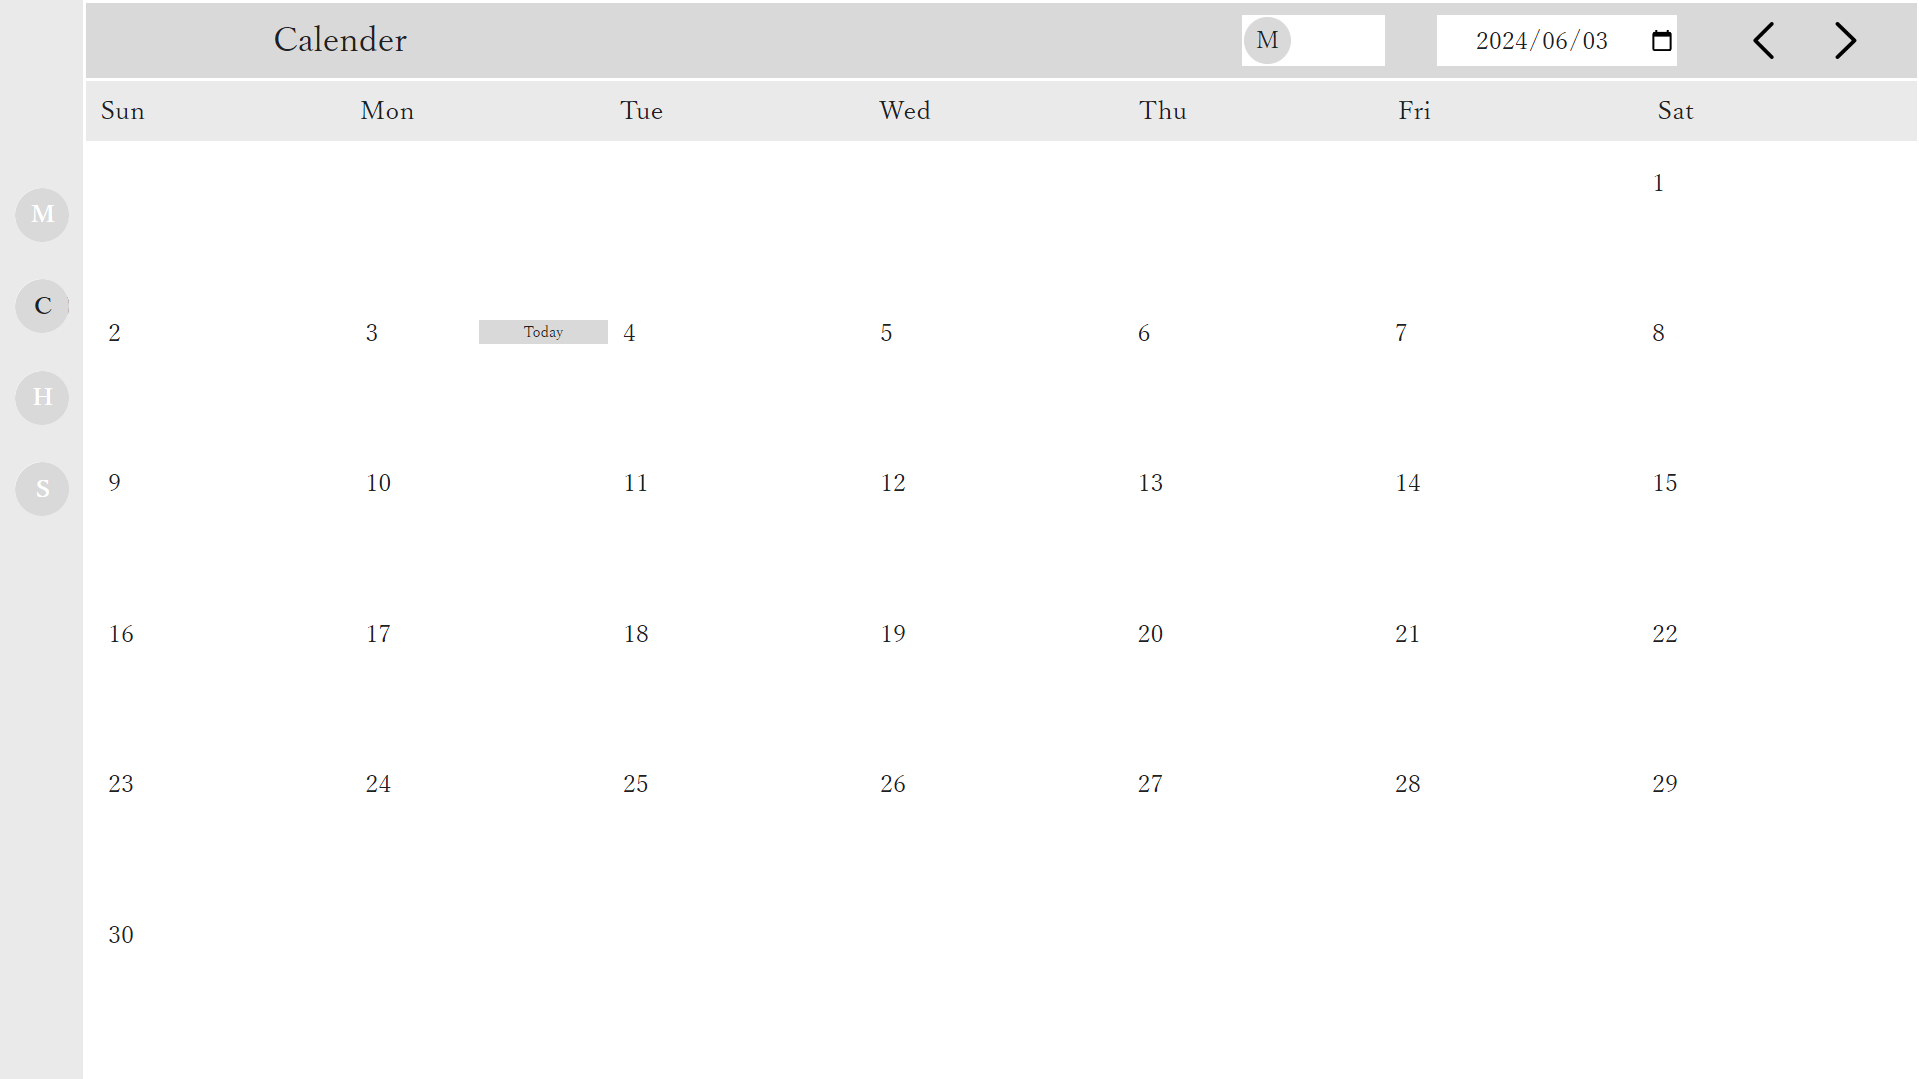The image size is (1919, 1079).
Task: Select day 3 on the calendar
Action: pyautogui.click(x=371, y=333)
